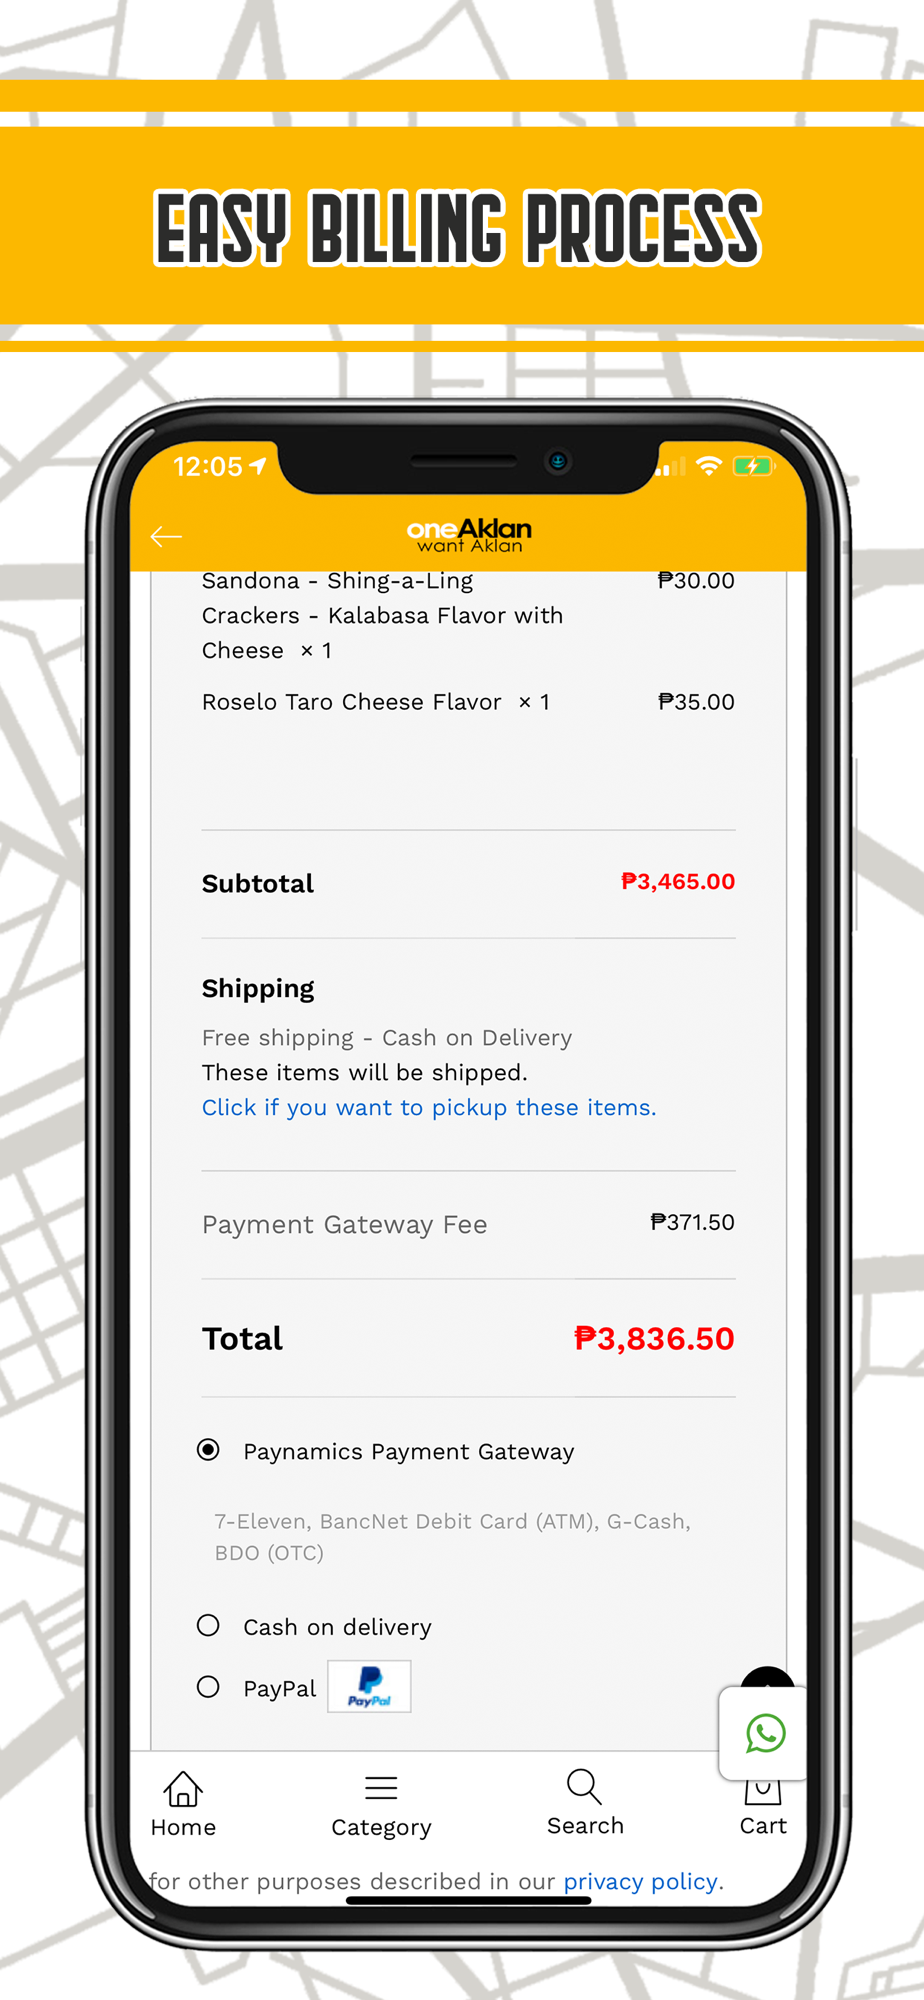Tap the back arrow icon
924x2000 pixels.
[x=166, y=537]
